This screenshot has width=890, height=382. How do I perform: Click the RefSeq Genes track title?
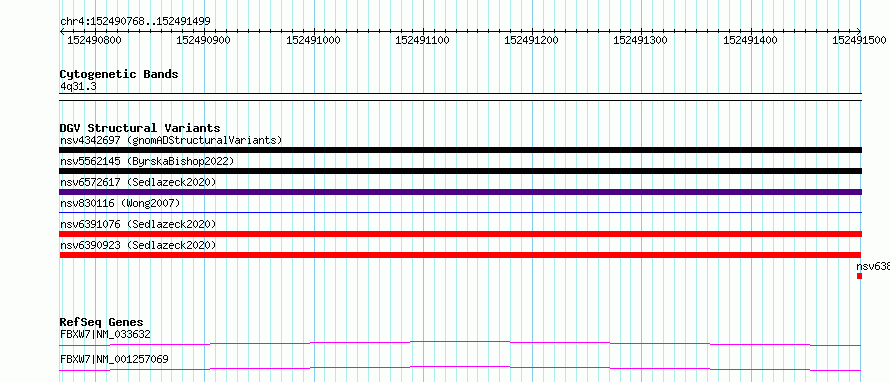point(102,322)
